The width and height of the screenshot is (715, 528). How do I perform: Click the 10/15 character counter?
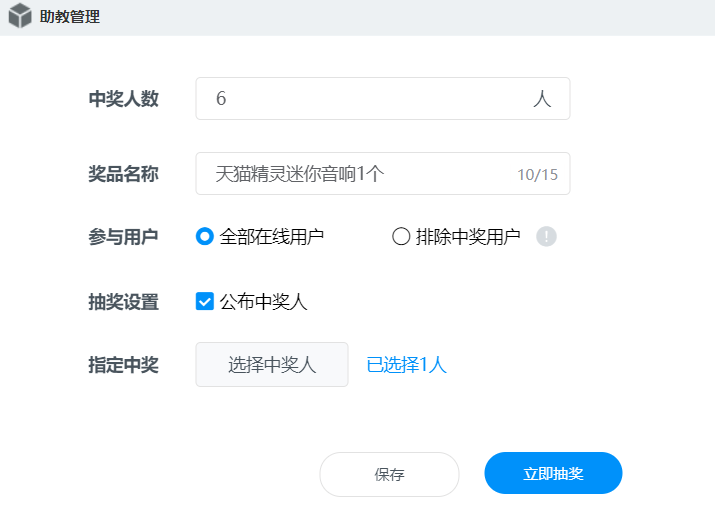(537, 175)
